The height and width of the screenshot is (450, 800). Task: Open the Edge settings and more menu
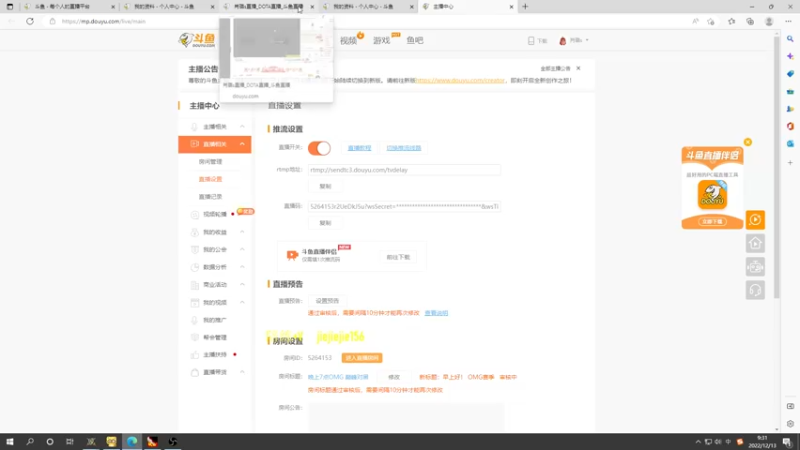click(788, 21)
